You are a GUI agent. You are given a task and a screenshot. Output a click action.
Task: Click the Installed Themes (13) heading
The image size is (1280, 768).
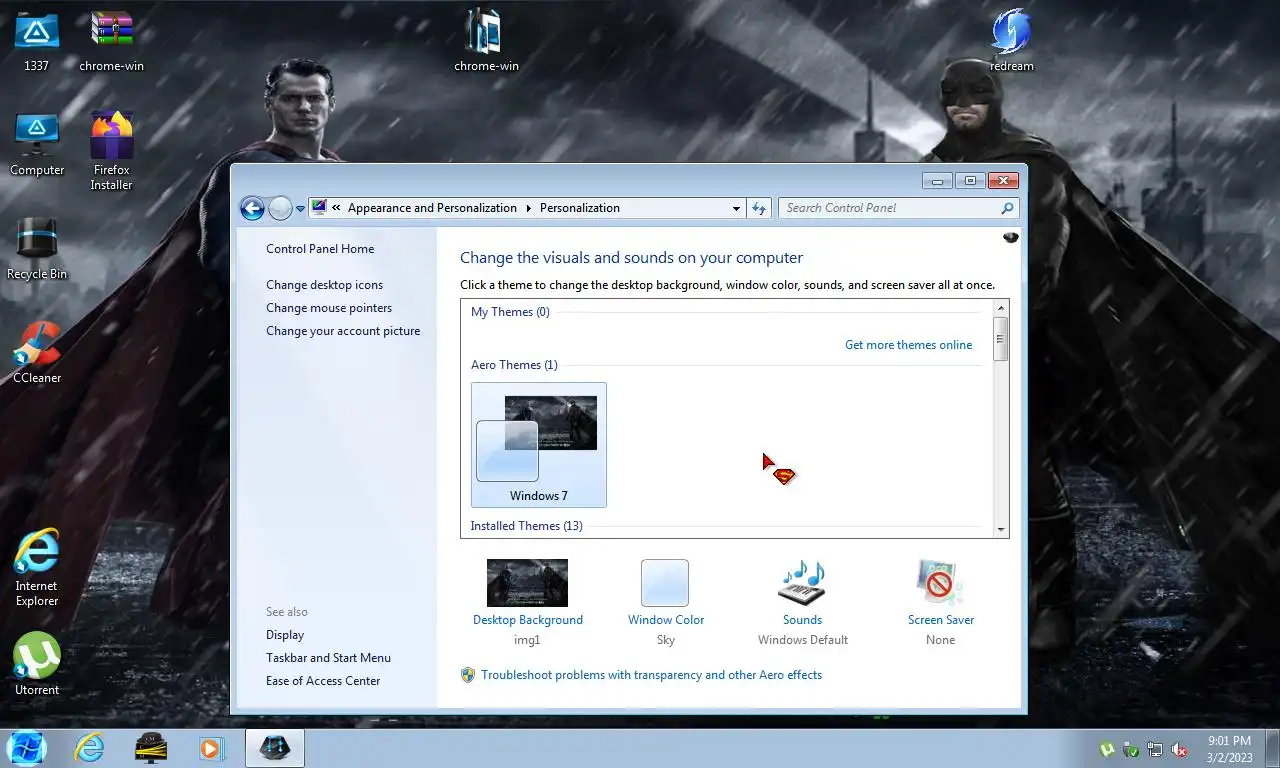click(x=526, y=526)
